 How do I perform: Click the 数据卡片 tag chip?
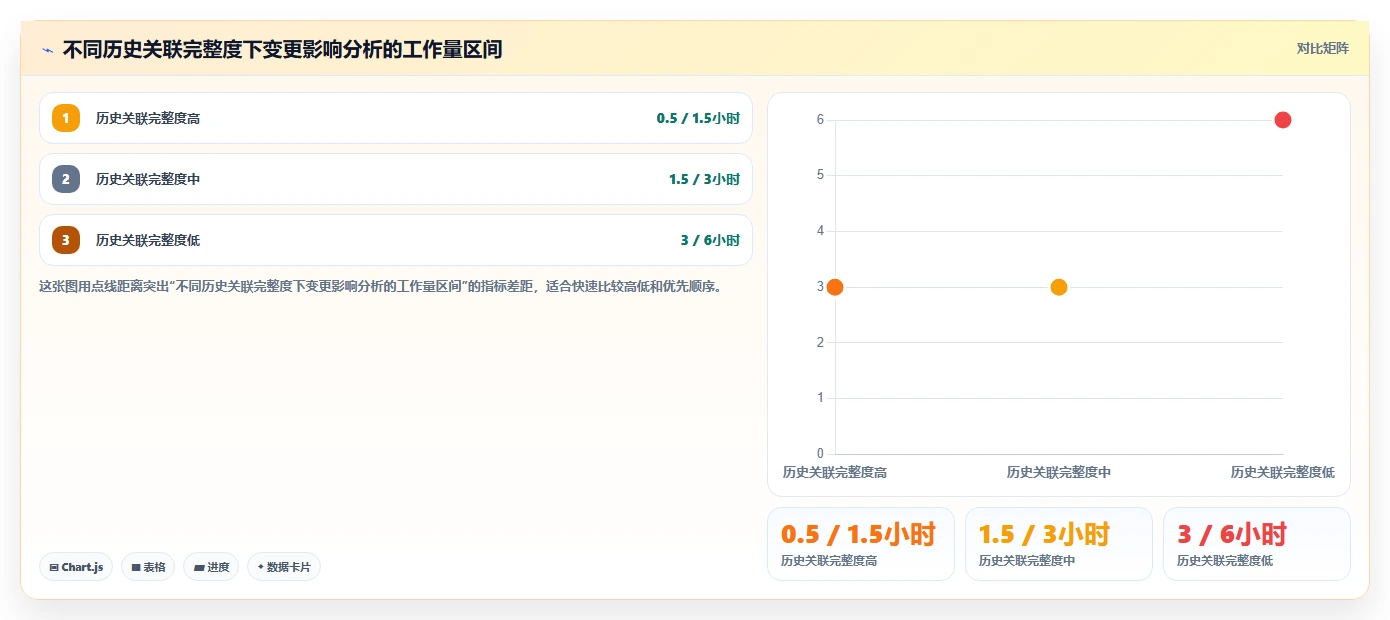click(x=284, y=567)
